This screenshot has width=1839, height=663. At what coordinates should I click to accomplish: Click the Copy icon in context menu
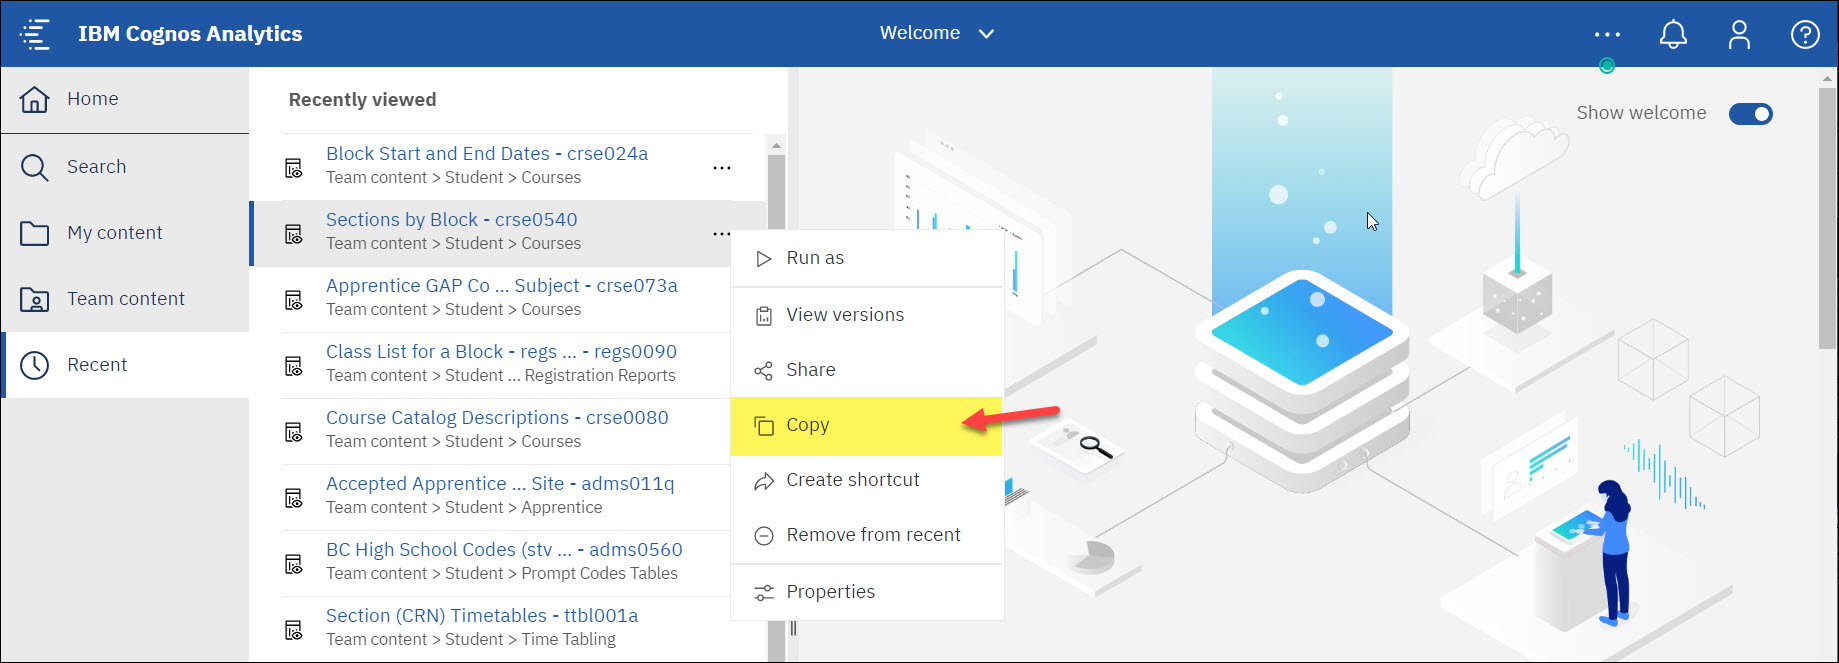click(764, 426)
